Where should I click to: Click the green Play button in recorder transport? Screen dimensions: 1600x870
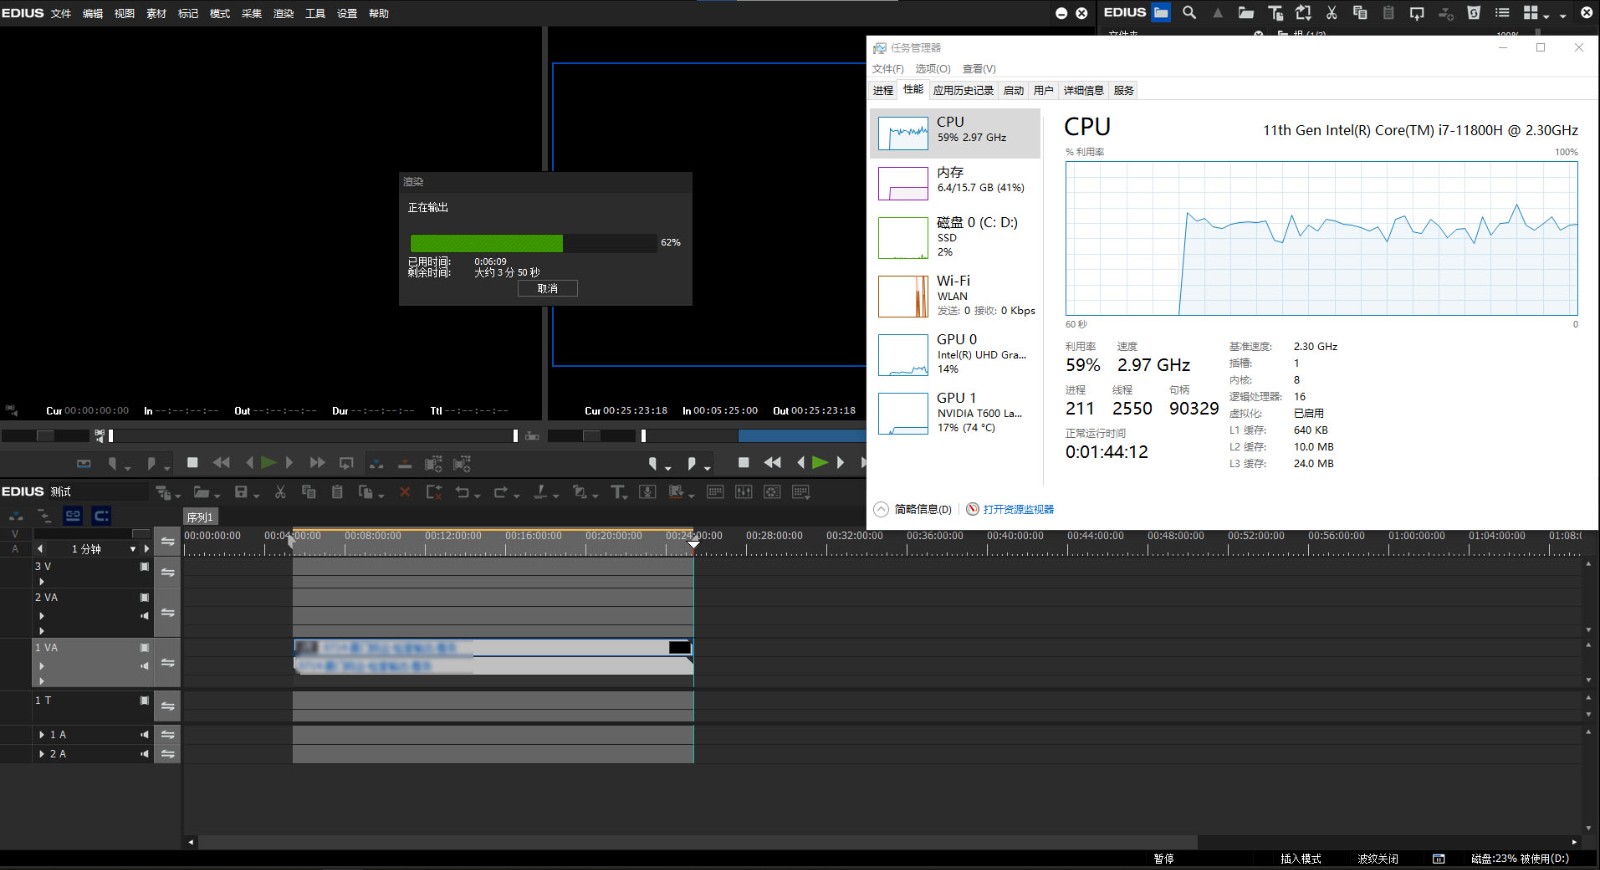pyautogui.click(x=820, y=463)
